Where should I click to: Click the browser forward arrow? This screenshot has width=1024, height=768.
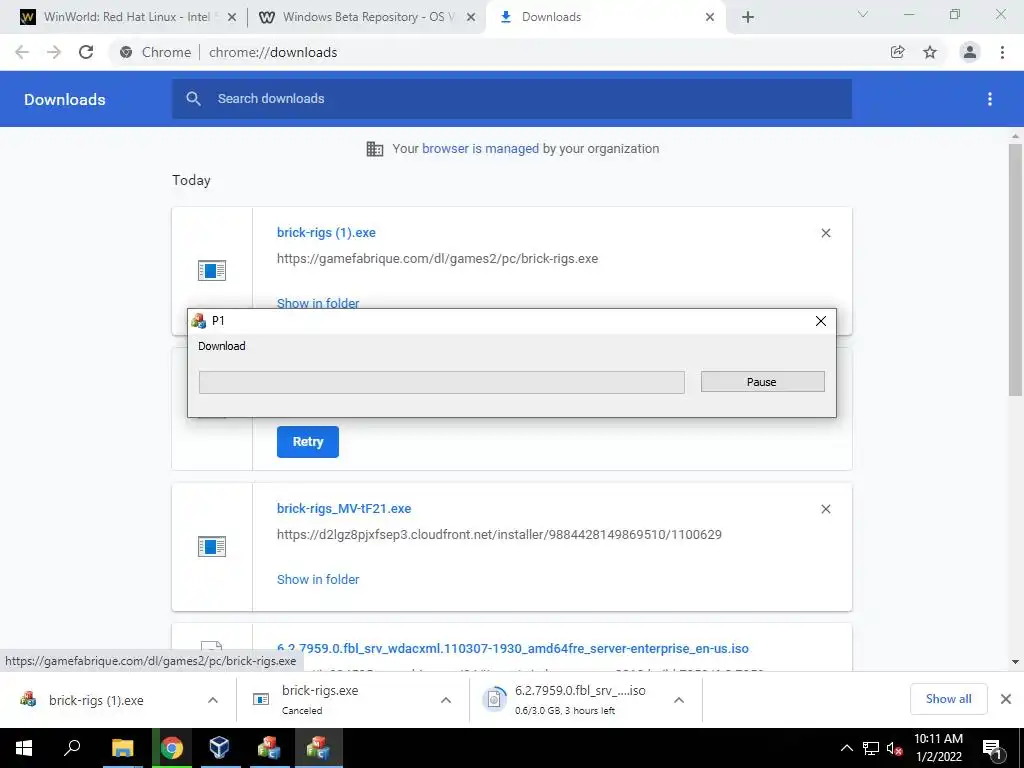tap(54, 52)
